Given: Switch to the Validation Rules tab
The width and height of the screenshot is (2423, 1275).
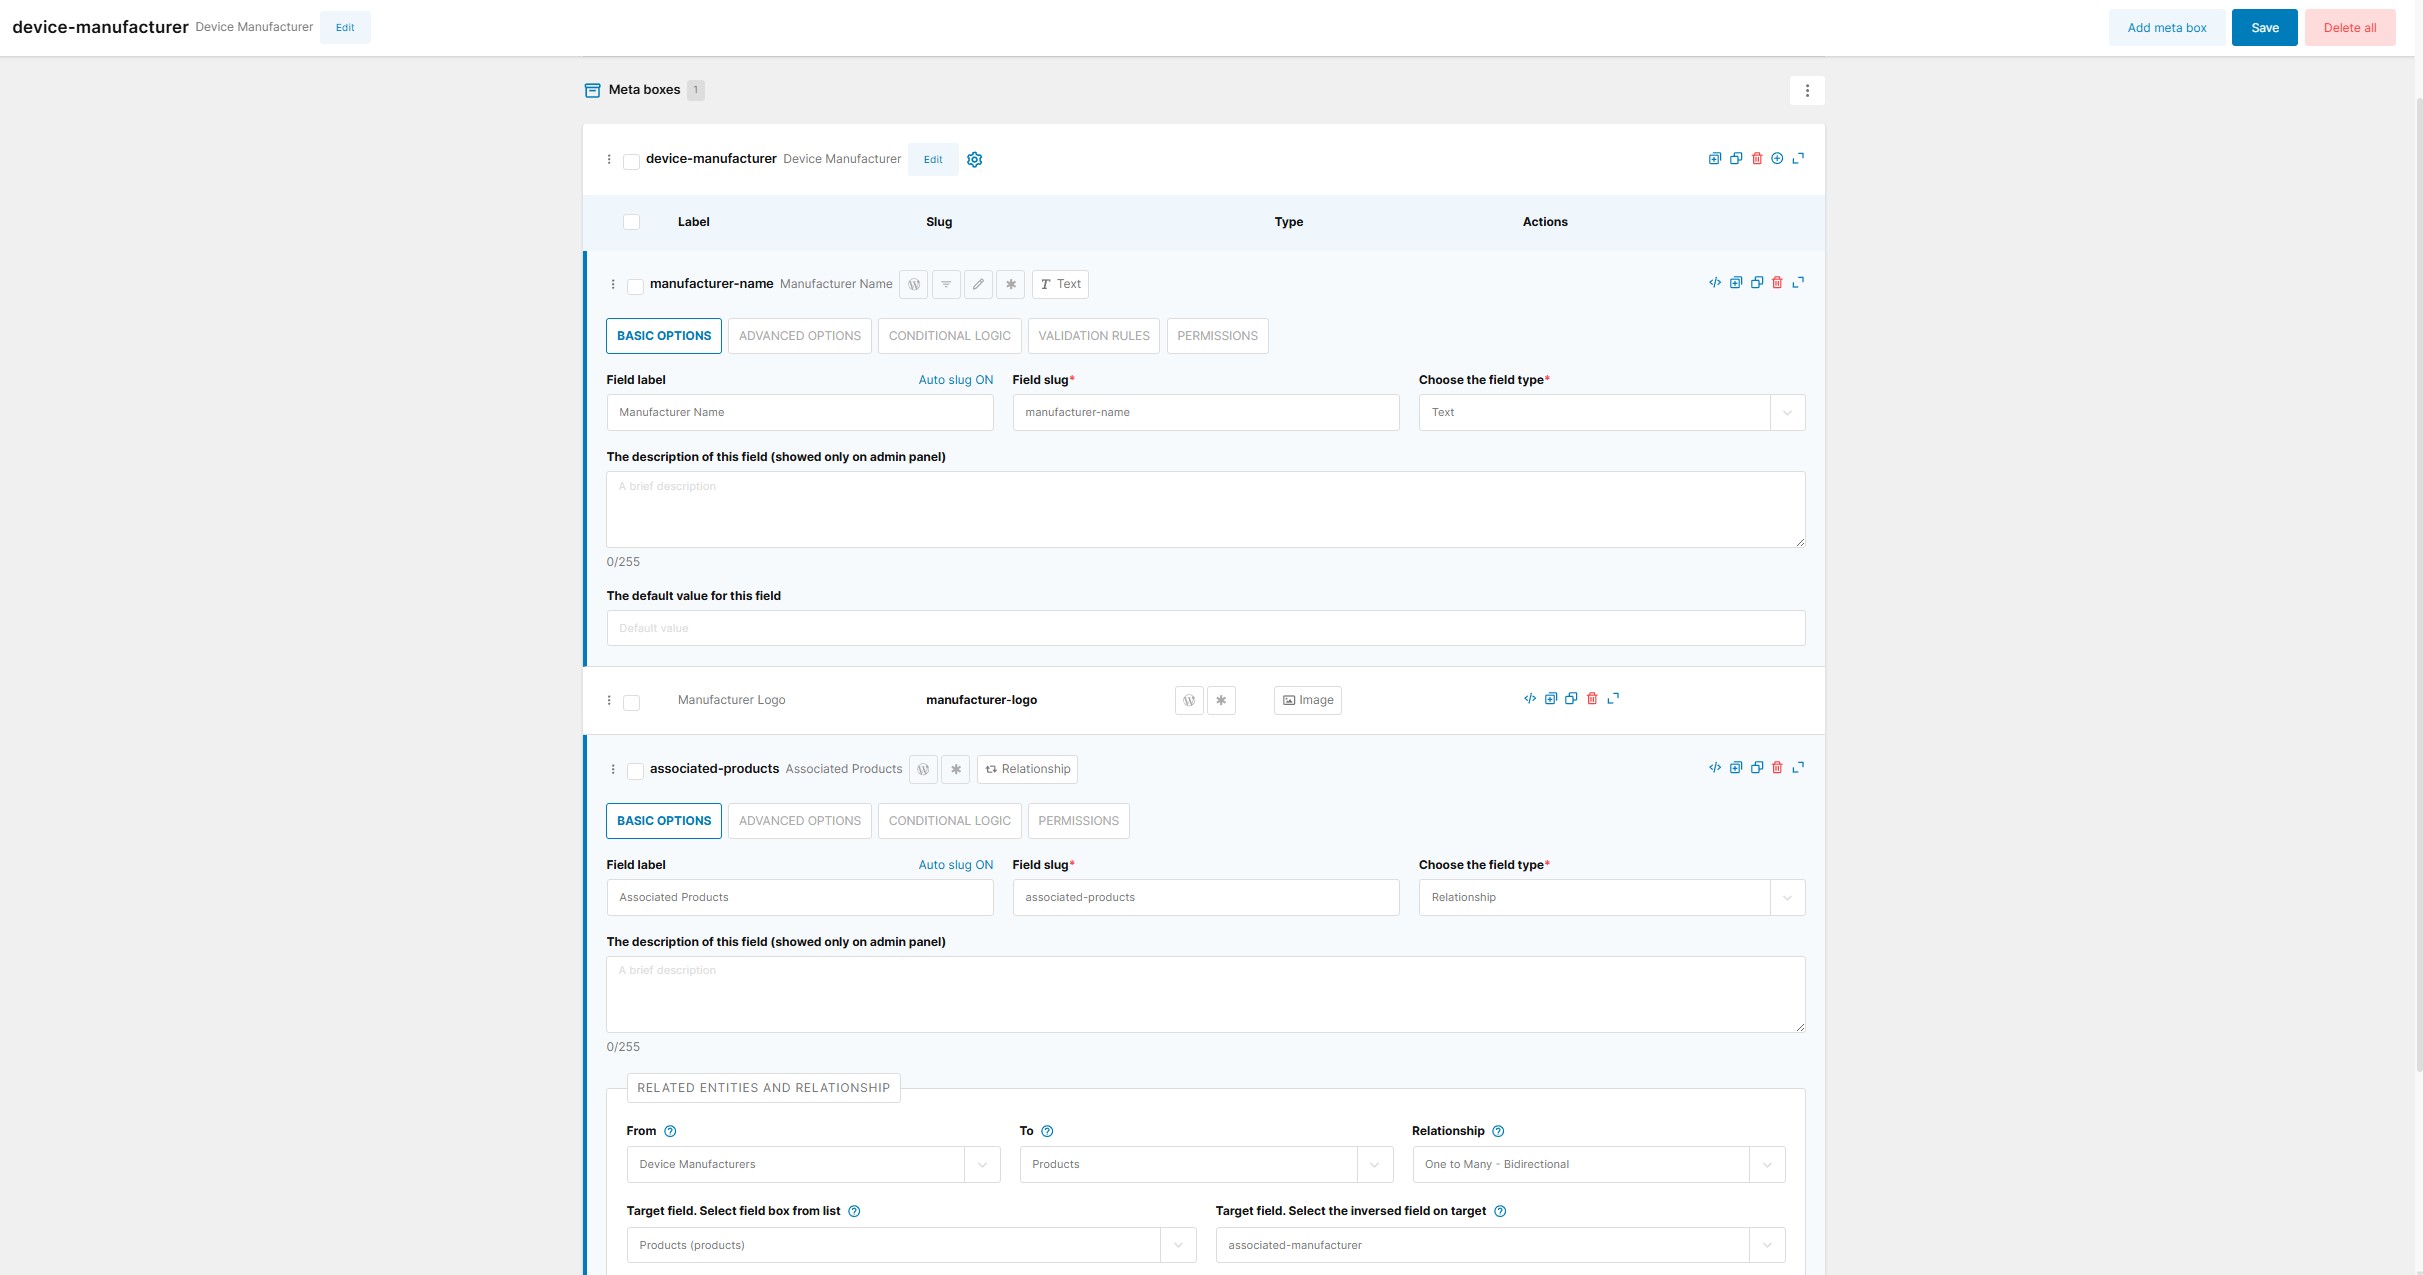Looking at the screenshot, I should pyautogui.click(x=1093, y=336).
